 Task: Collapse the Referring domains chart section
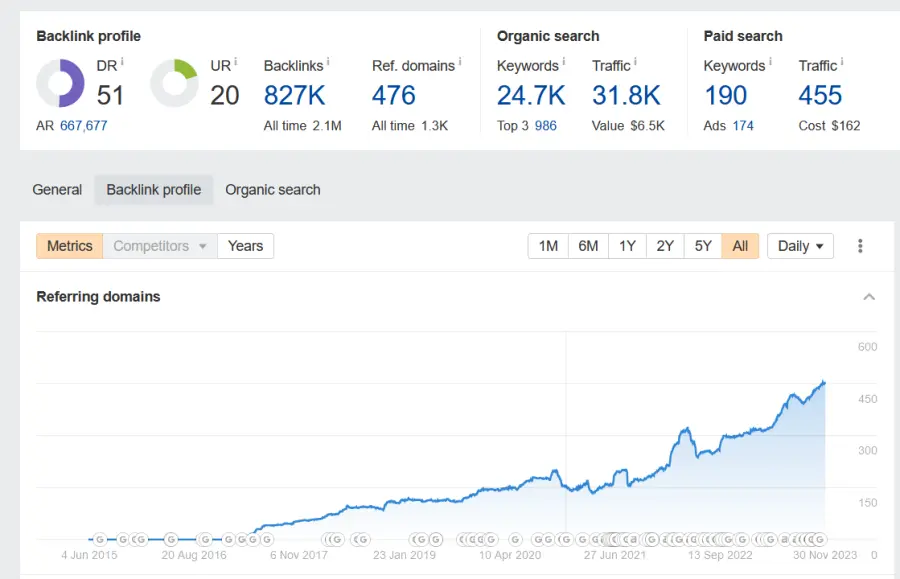[869, 297]
